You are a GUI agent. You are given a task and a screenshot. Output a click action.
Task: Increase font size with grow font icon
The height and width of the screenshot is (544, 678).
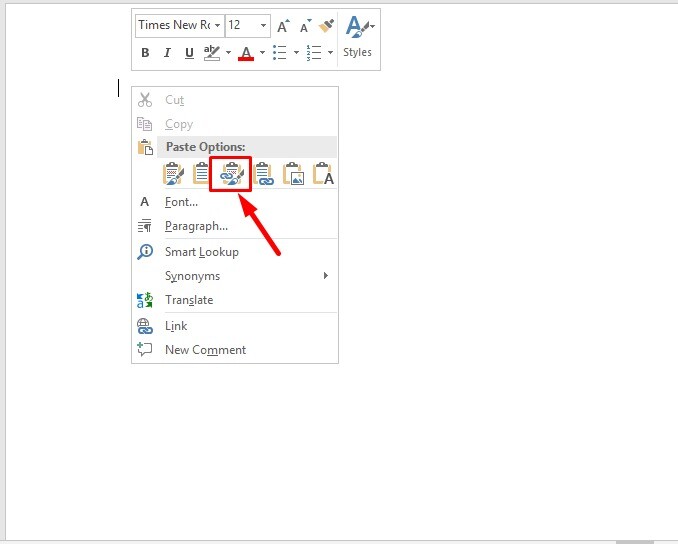pyautogui.click(x=283, y=26)
